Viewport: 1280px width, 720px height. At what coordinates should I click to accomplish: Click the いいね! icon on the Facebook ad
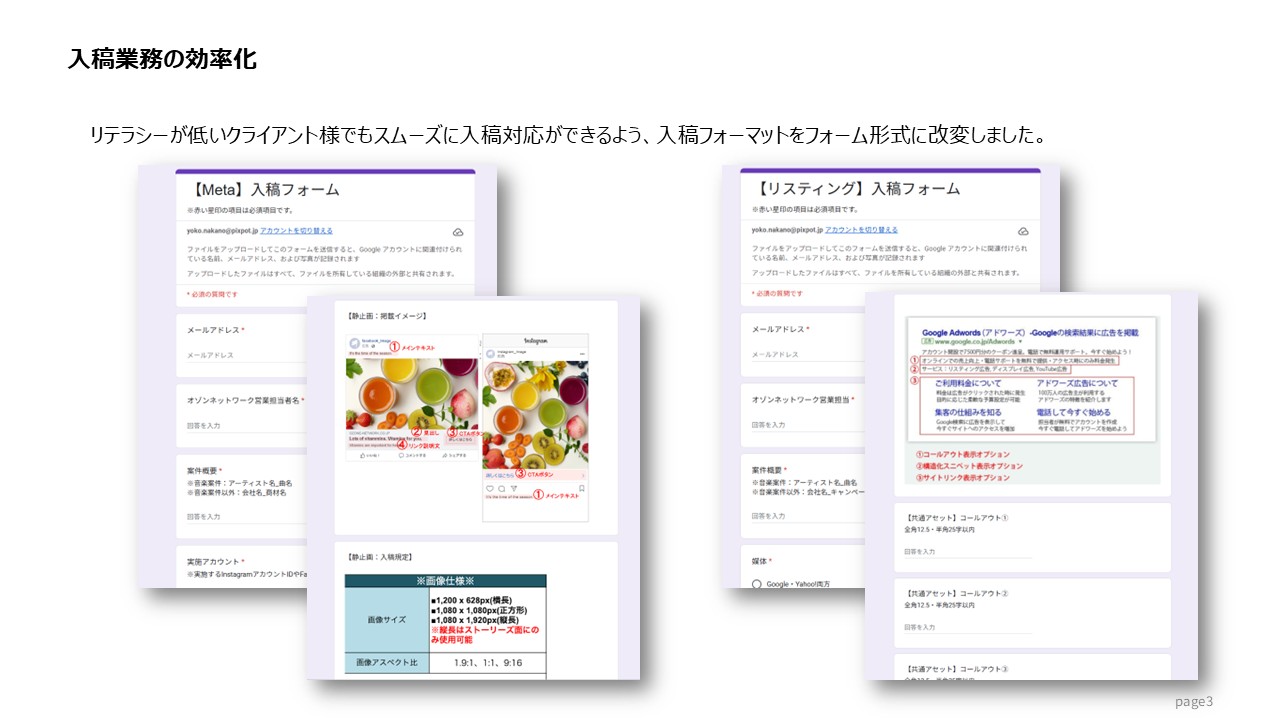pyautogui.click(x=364, y=455)
